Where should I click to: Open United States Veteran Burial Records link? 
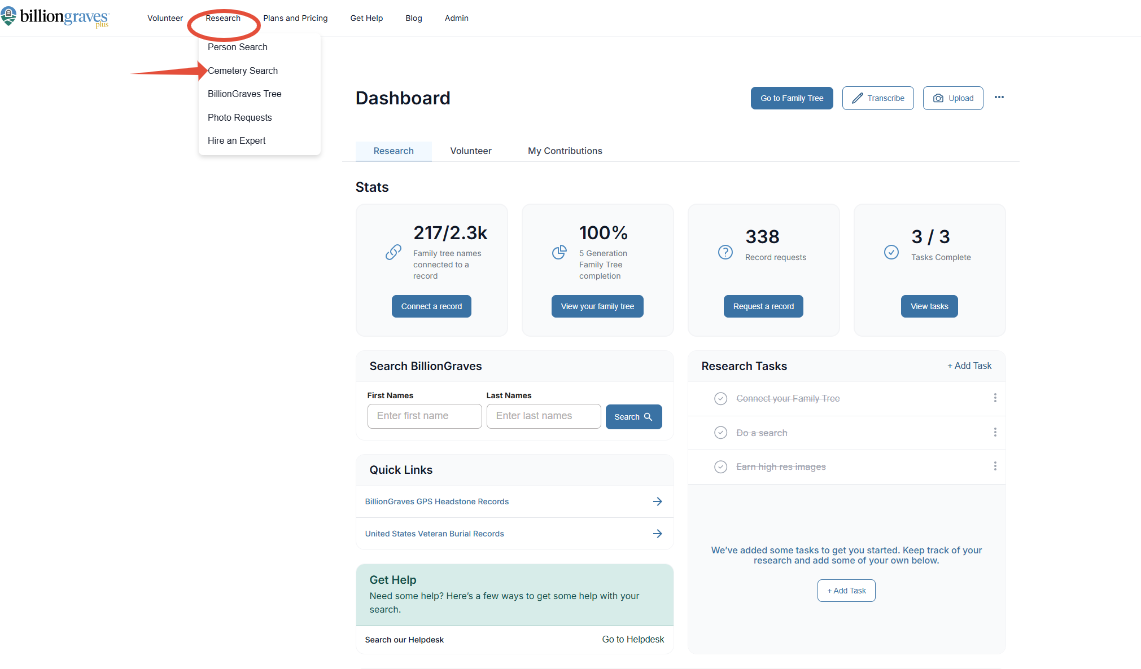tap(434, 534)
